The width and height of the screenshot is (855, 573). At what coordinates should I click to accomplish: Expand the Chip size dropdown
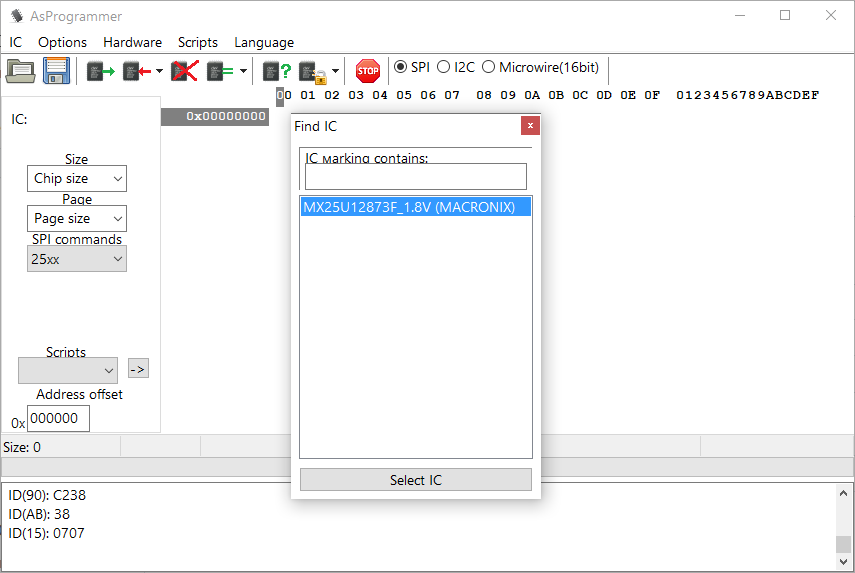coord(76,179)
